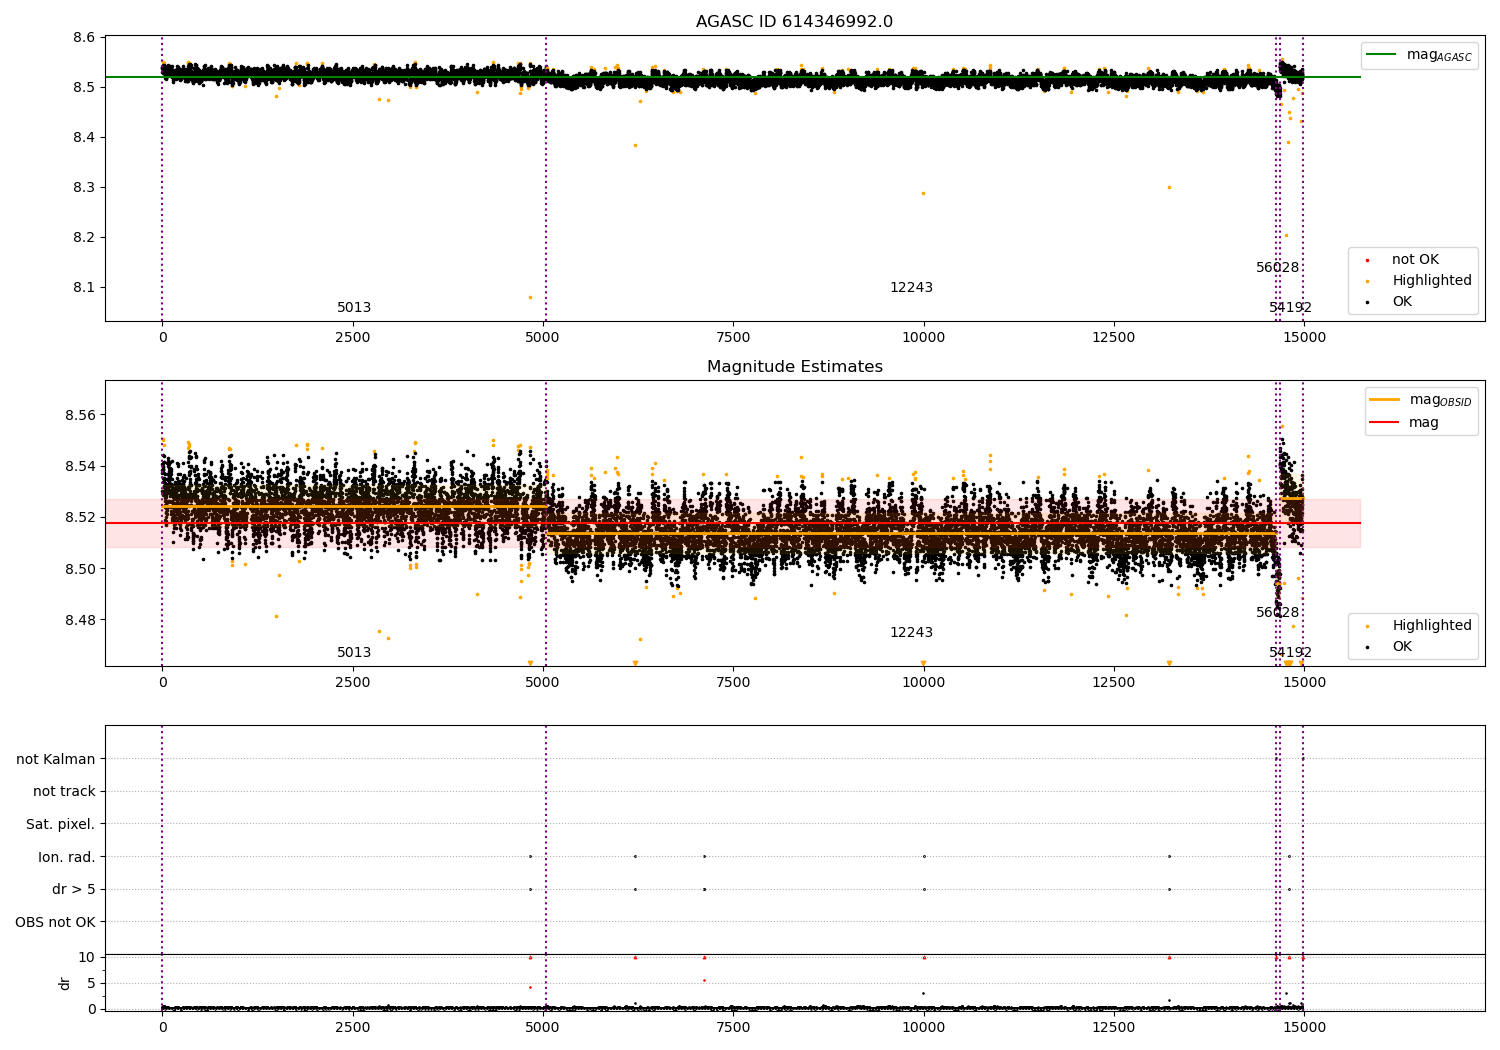This screenshot has width=1500, height=1050.
Task: Click the 2500 x-axis tick in the bottom plot
Action: tap(353, 1028)
